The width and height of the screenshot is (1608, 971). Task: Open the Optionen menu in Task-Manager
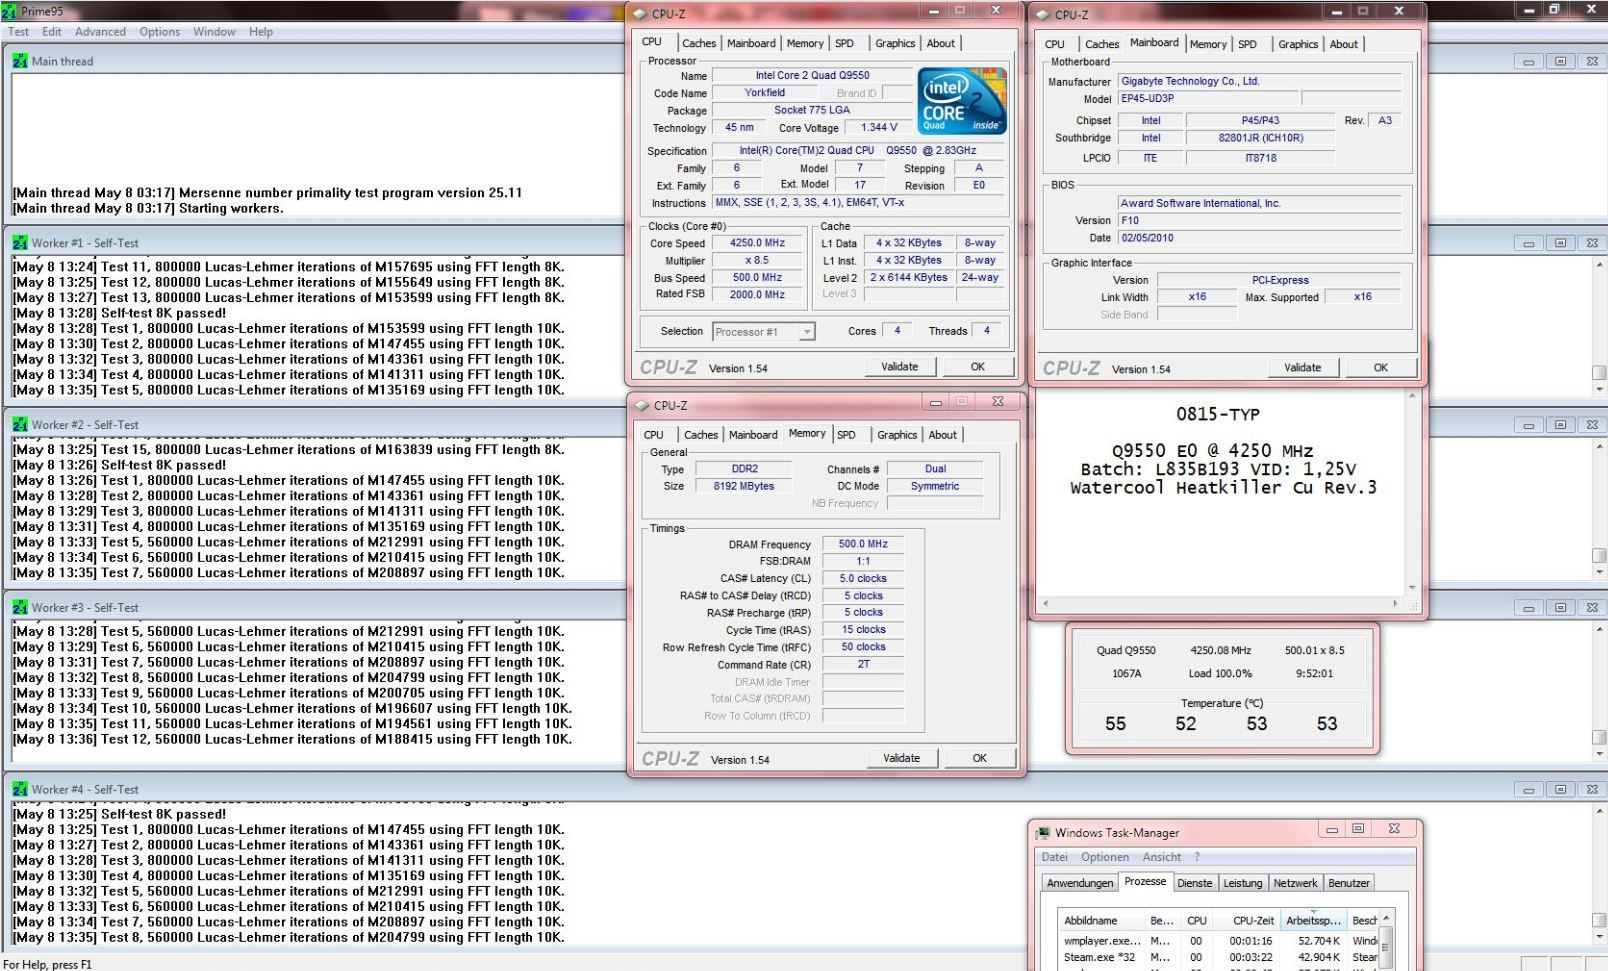click(1105, 857)
